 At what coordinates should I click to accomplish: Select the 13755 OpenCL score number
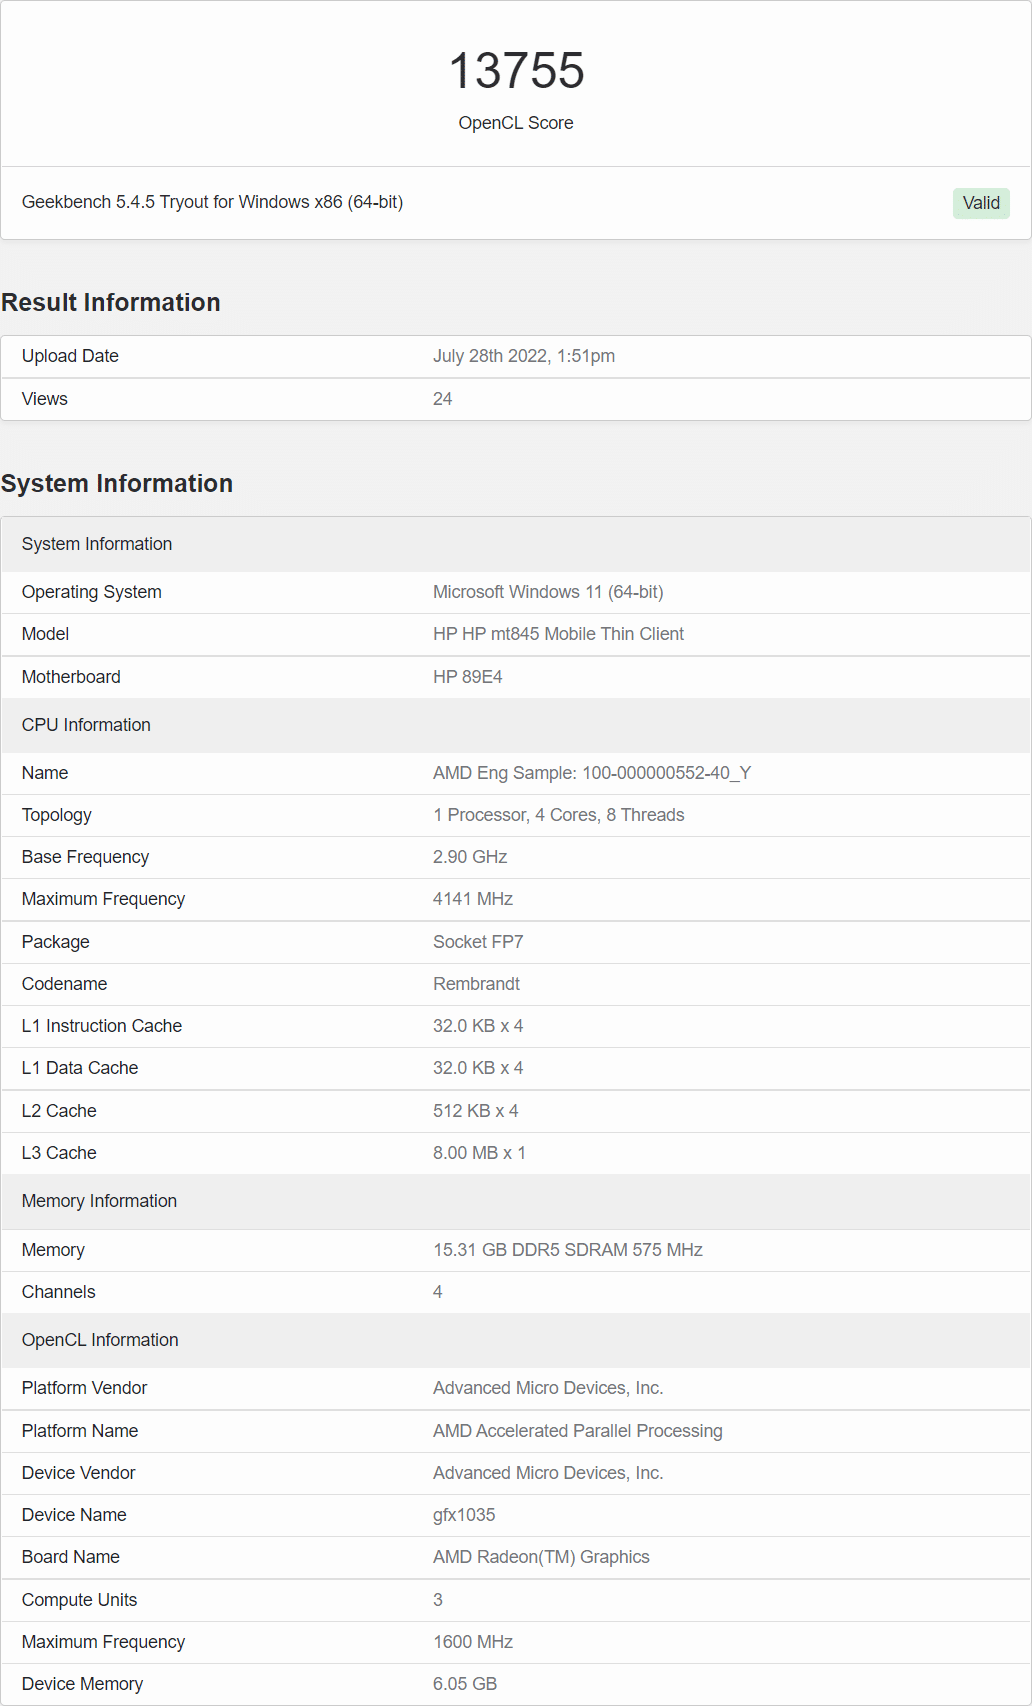click(516, 71)
